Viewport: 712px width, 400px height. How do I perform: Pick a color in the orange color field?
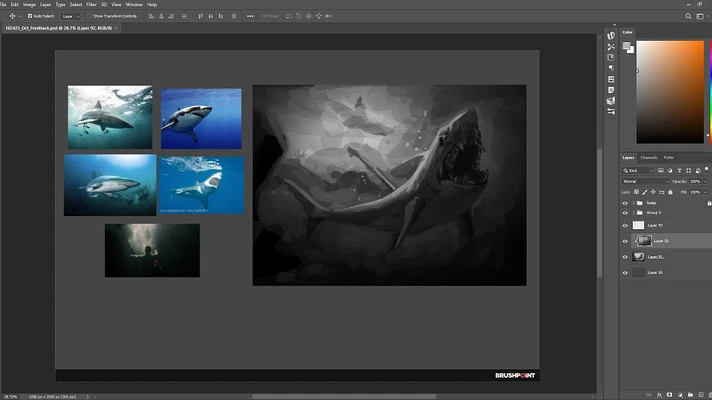click(670, 92)
